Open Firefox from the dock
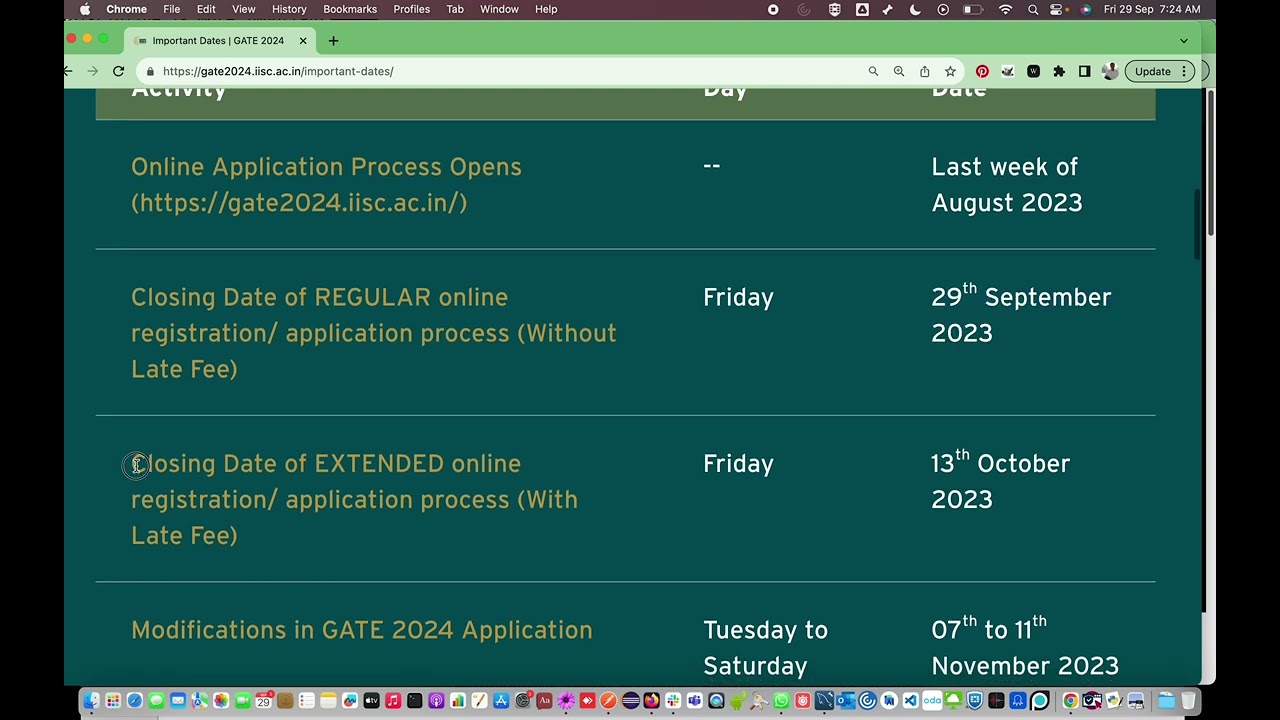The image size is (1280, 720). pos(652,701)
